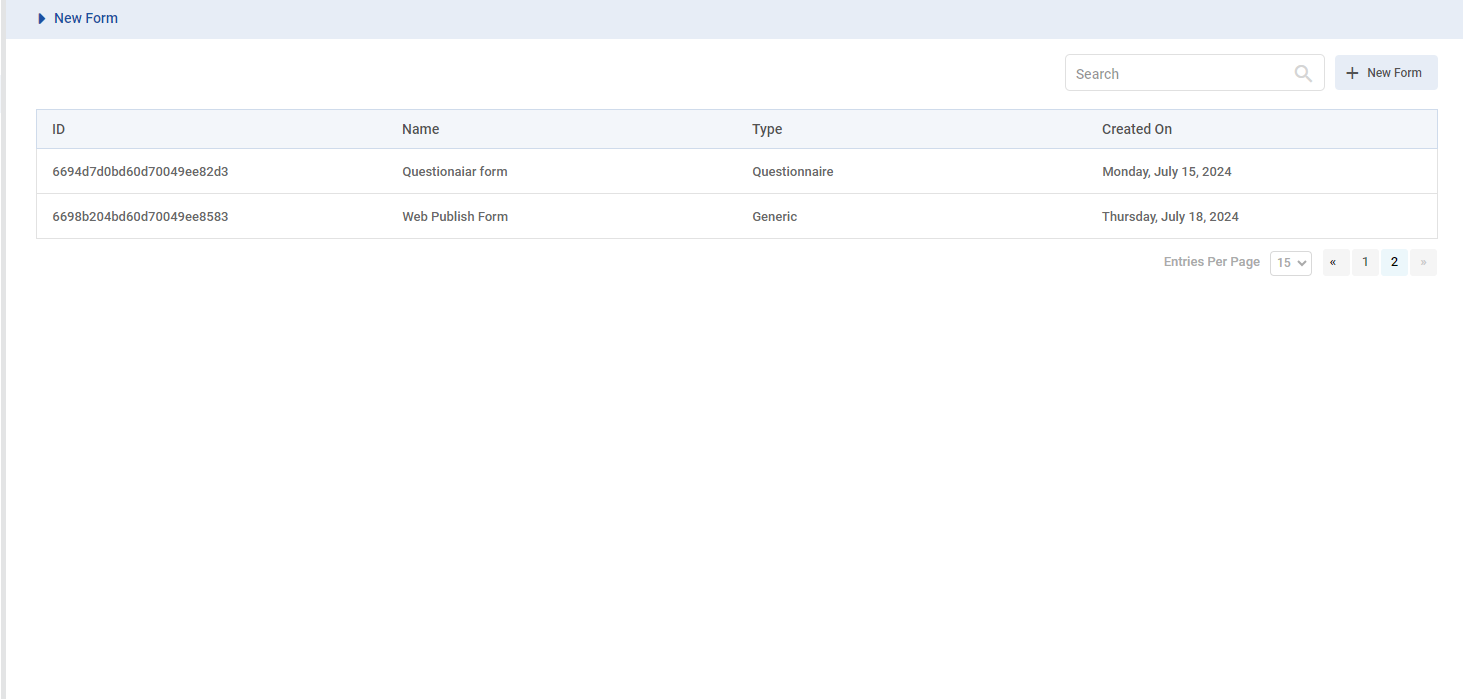Select page 2 in pagination
This screenshot has height=699, width=1463.
tap(1394, 262)
